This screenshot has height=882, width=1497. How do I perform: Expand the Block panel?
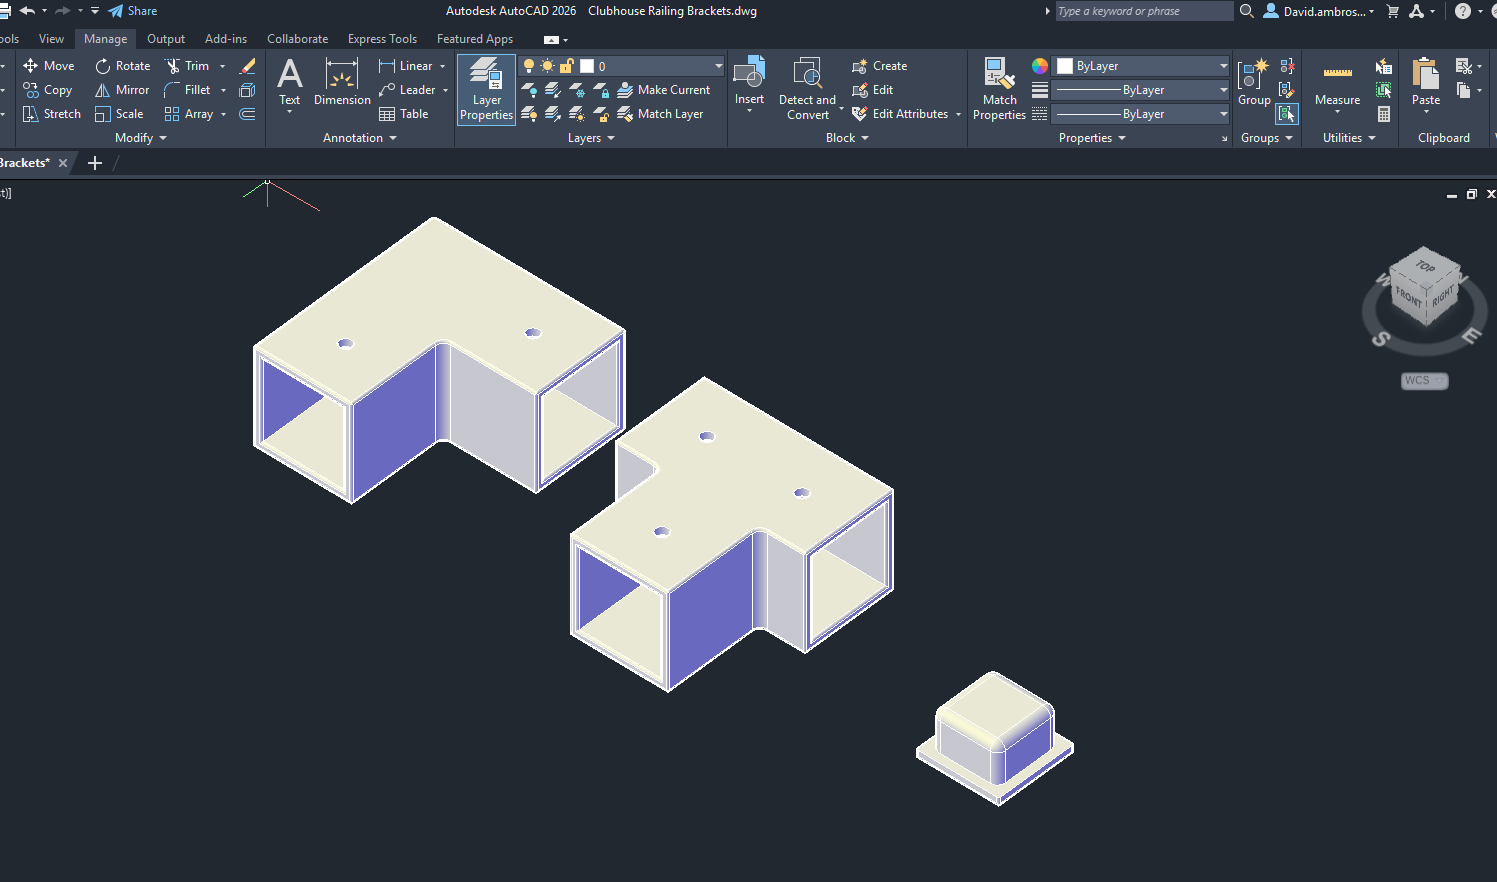847,138
